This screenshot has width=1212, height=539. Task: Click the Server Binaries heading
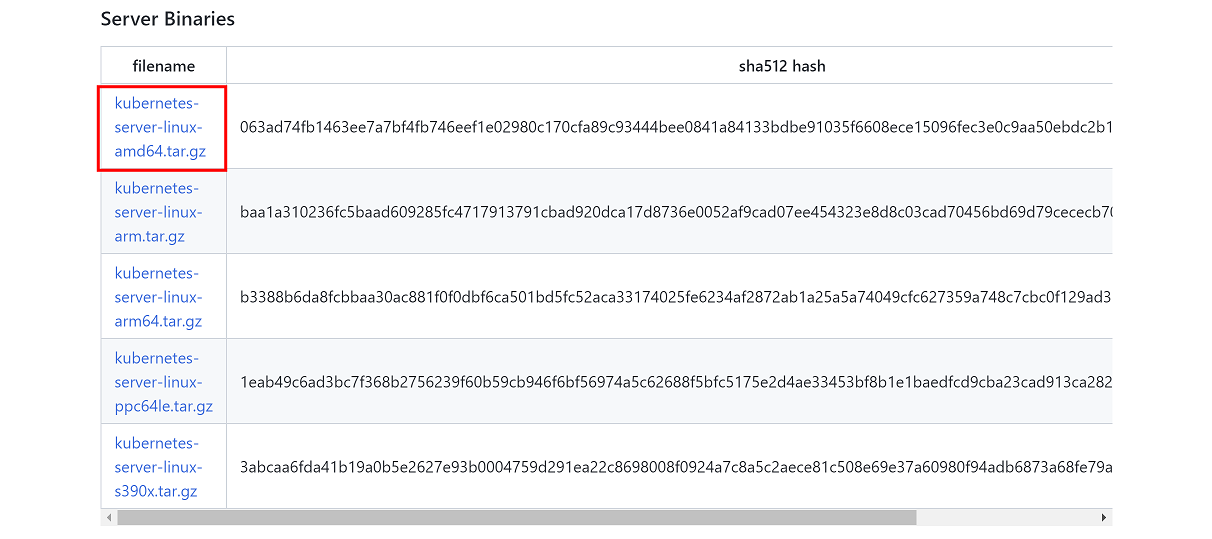point(167,19)
